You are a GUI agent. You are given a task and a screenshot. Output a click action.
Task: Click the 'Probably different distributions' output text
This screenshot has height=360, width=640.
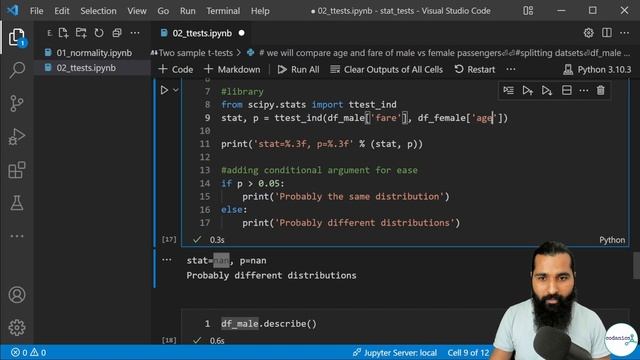pos(271,276)
